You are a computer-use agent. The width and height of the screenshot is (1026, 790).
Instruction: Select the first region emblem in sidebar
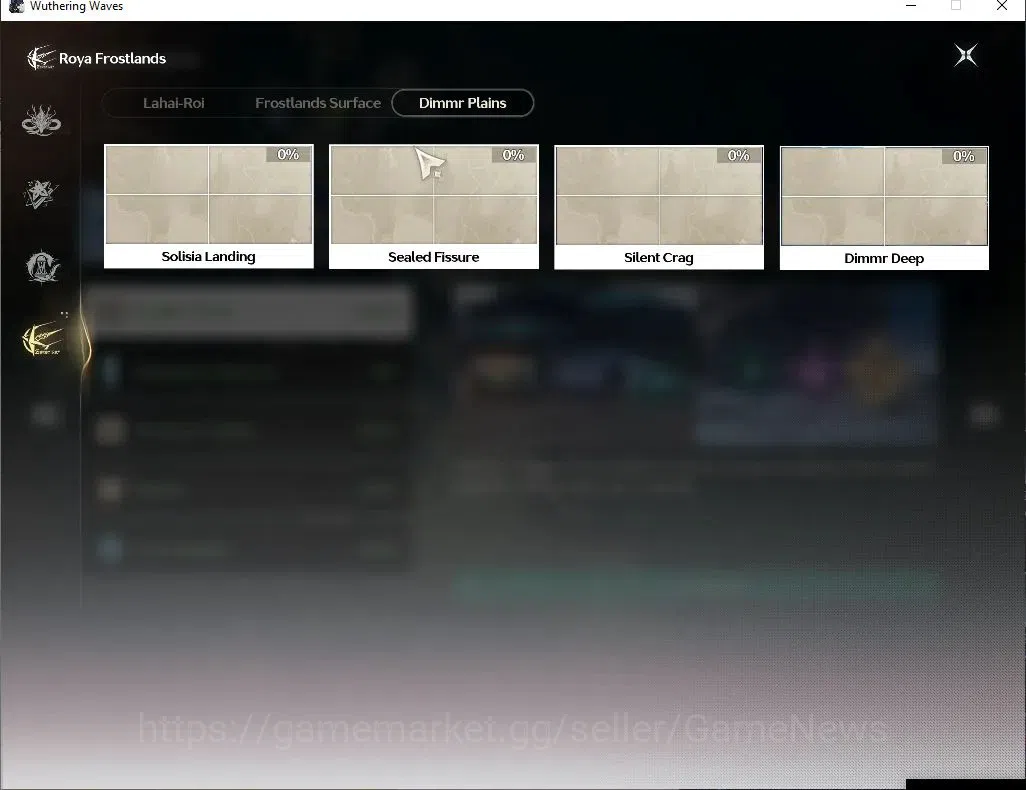(x=41, y=120)
